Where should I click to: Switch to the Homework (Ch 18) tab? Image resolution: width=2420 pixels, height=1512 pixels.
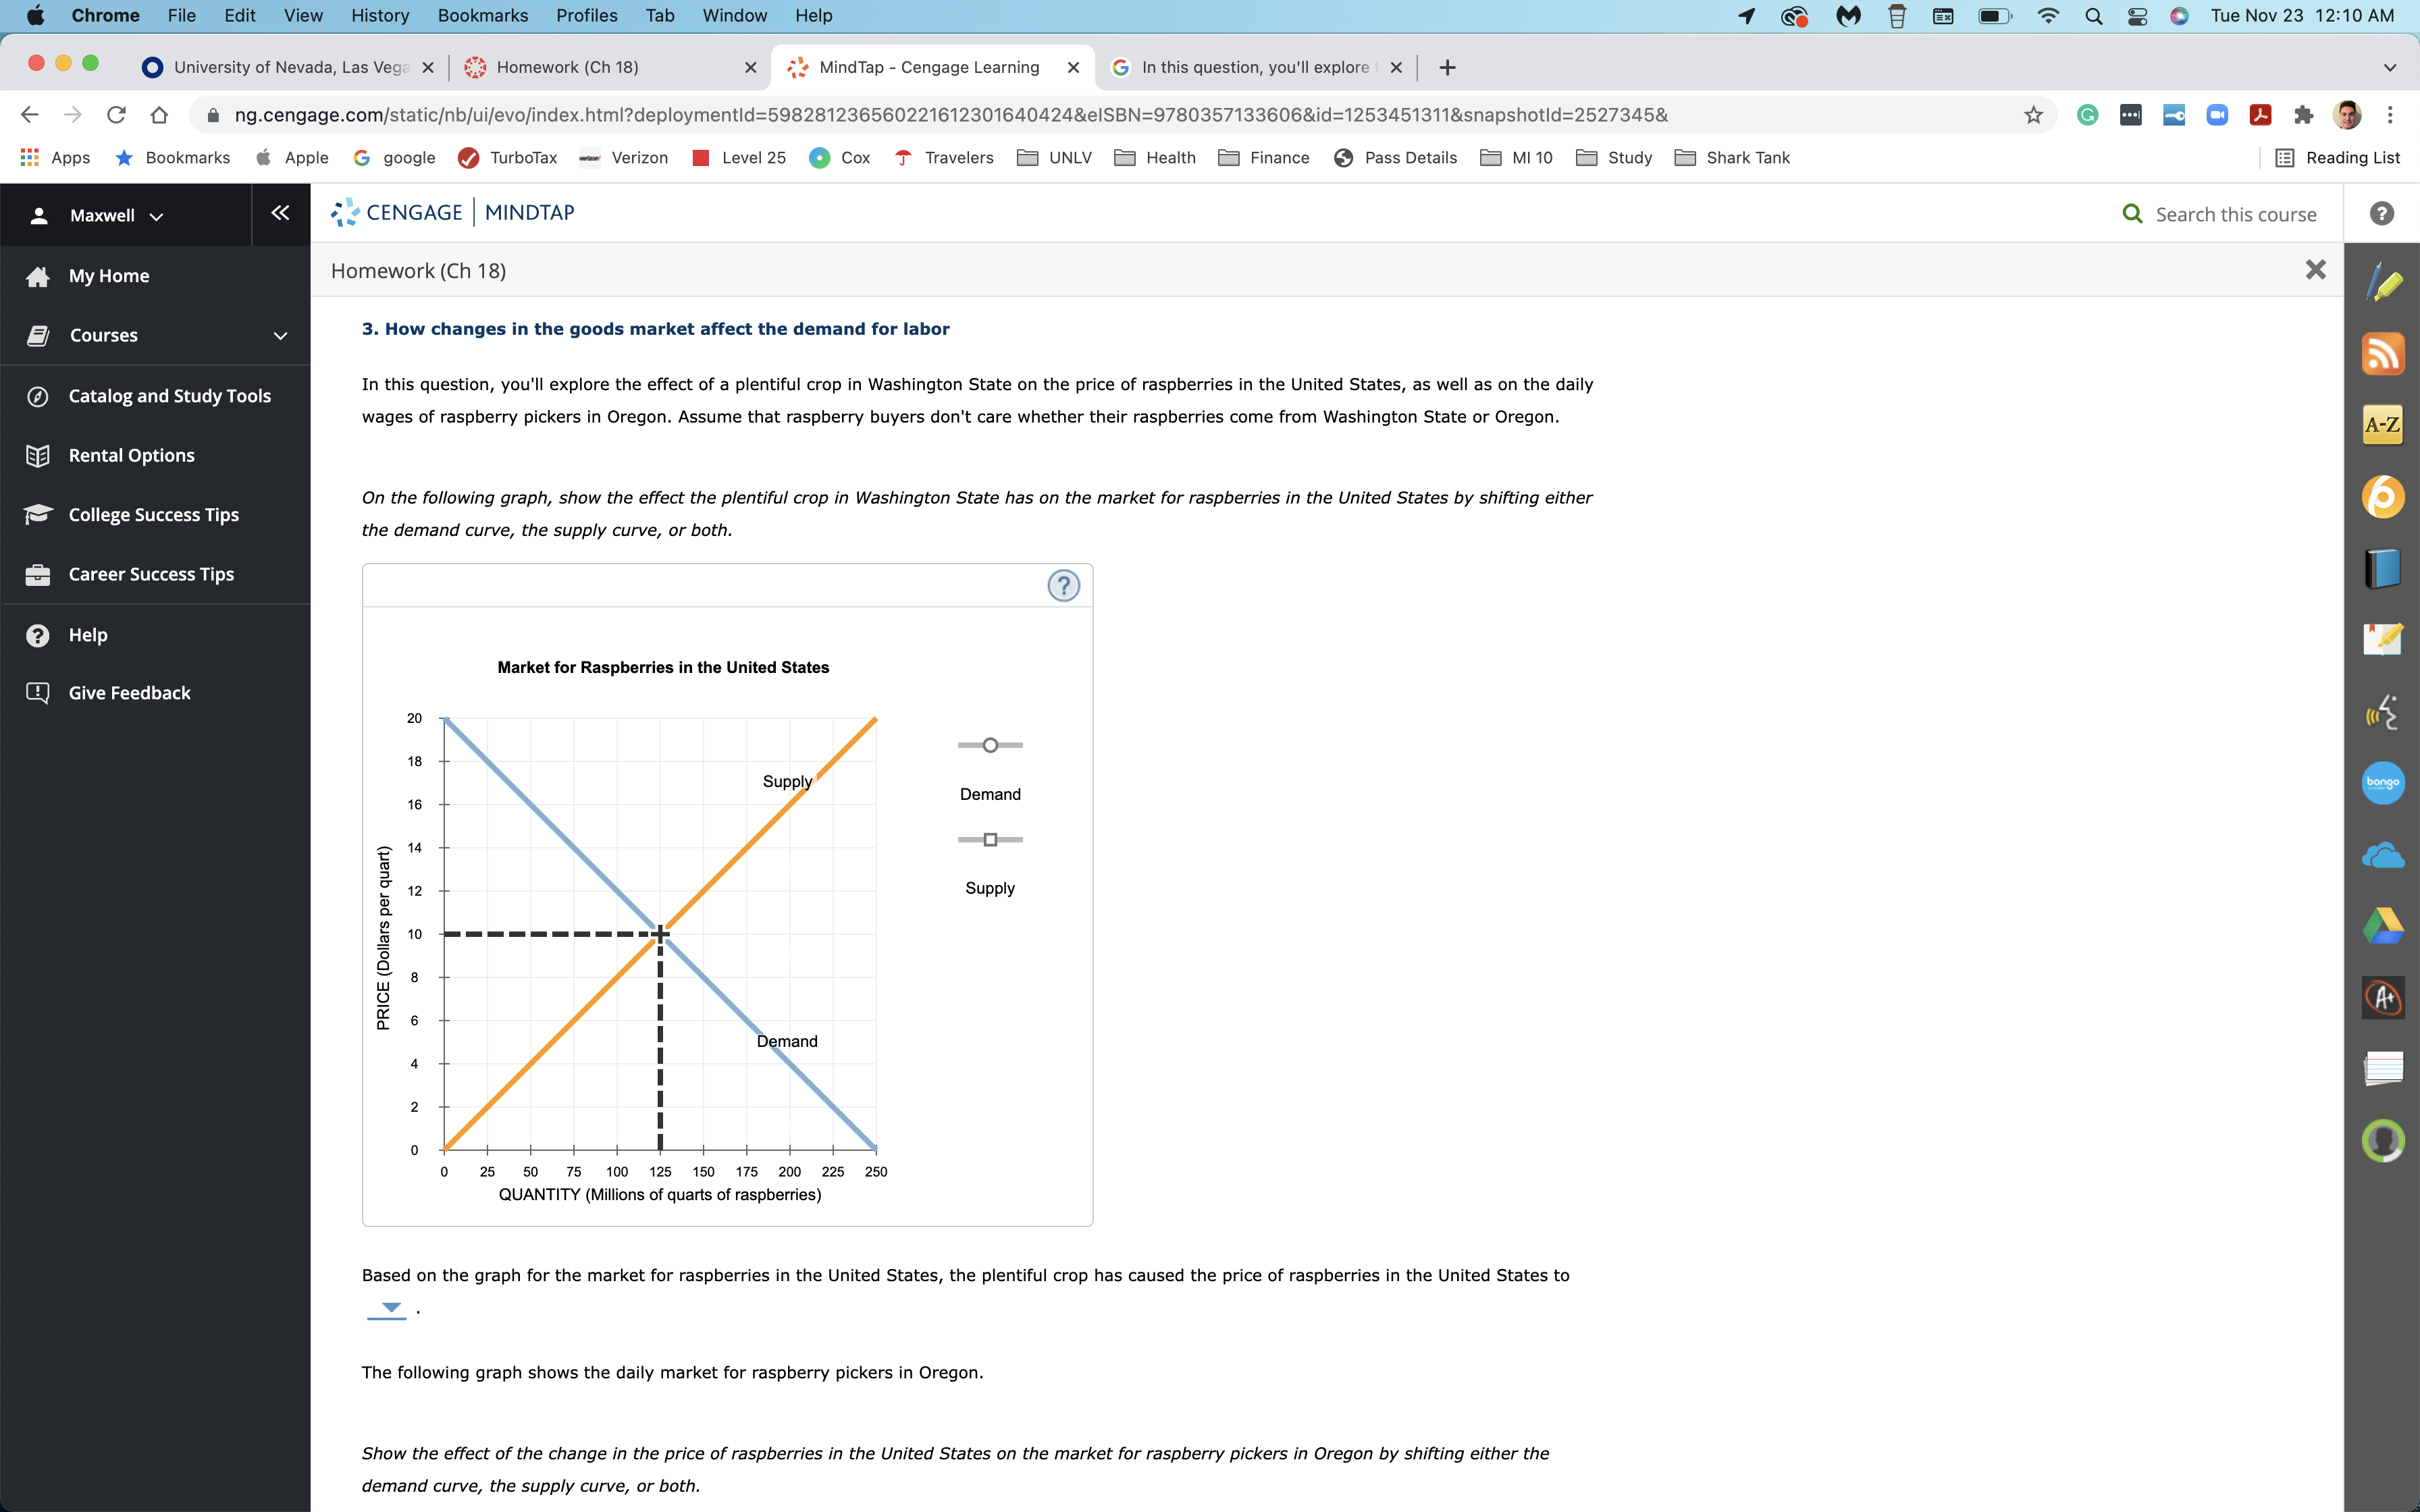(569, 67)
